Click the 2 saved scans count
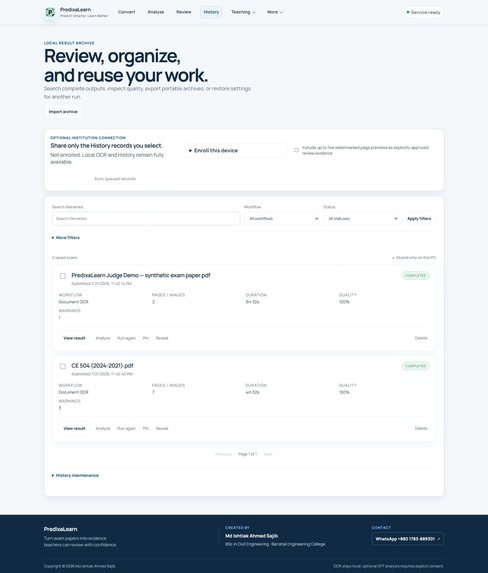 [x=64, y=258]
